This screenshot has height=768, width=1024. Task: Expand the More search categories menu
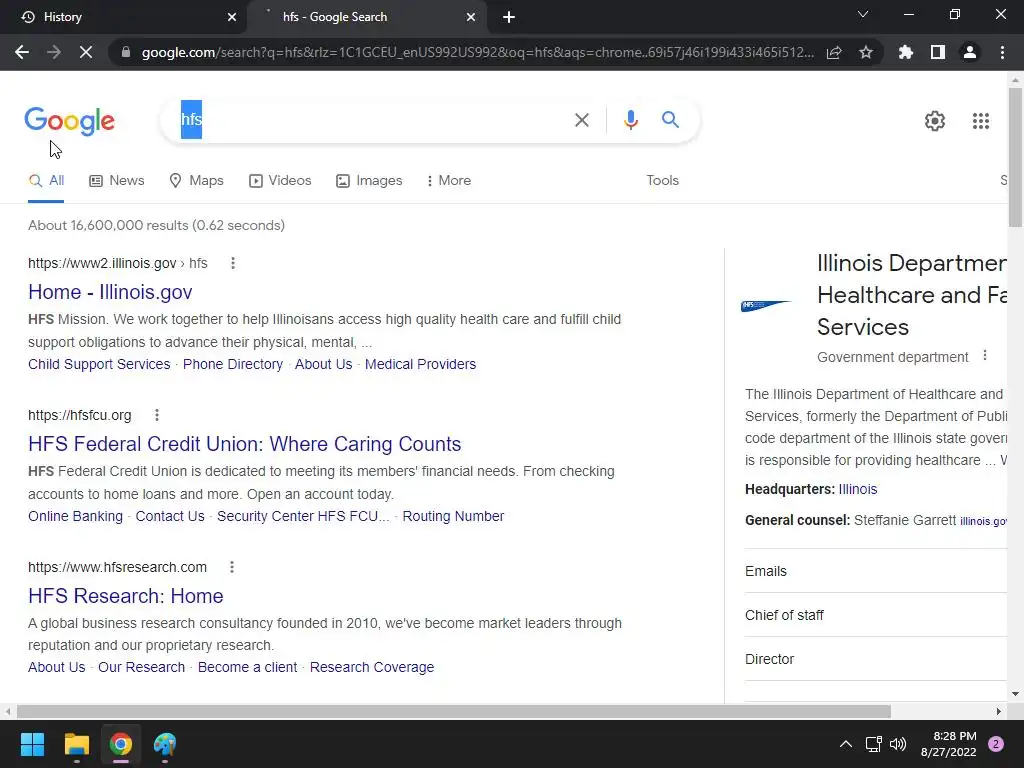click(x=449, y=181)
